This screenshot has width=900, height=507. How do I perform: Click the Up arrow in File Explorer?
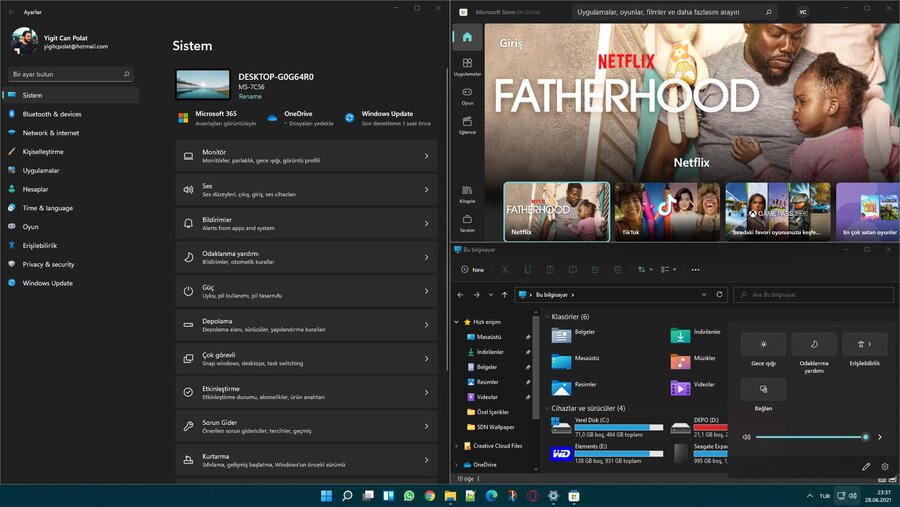pyautogui.click(x=505, y=295)
